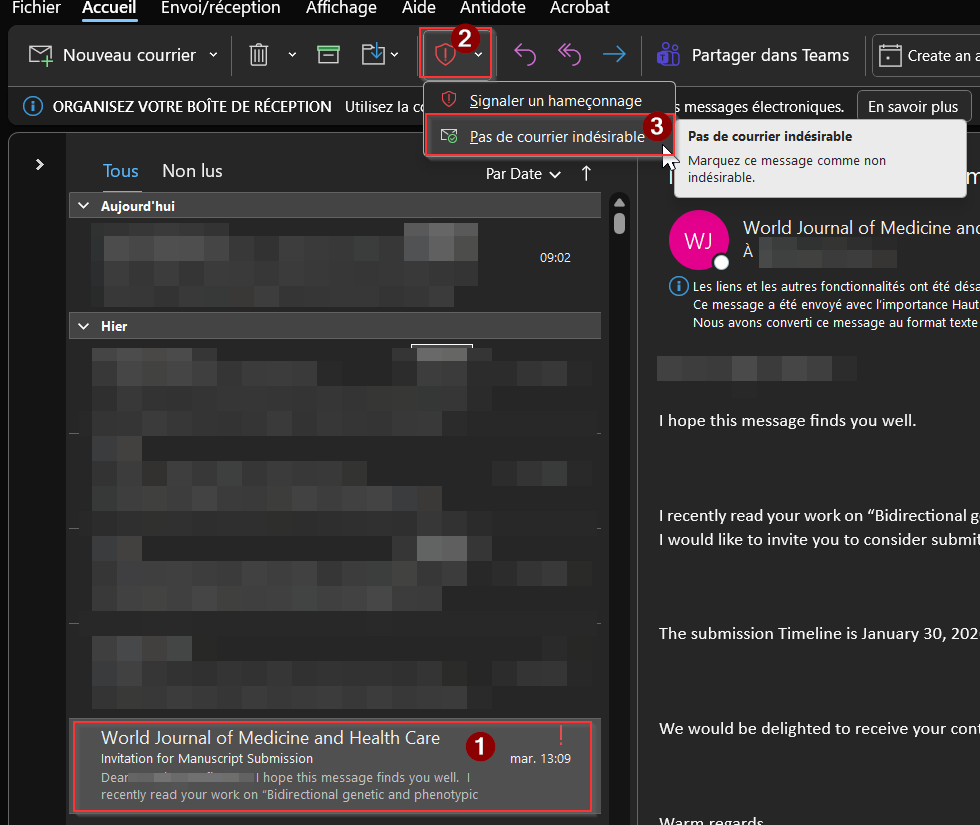
Task: Click the Nouveau courrier button
Action: (x=112, y=55)
